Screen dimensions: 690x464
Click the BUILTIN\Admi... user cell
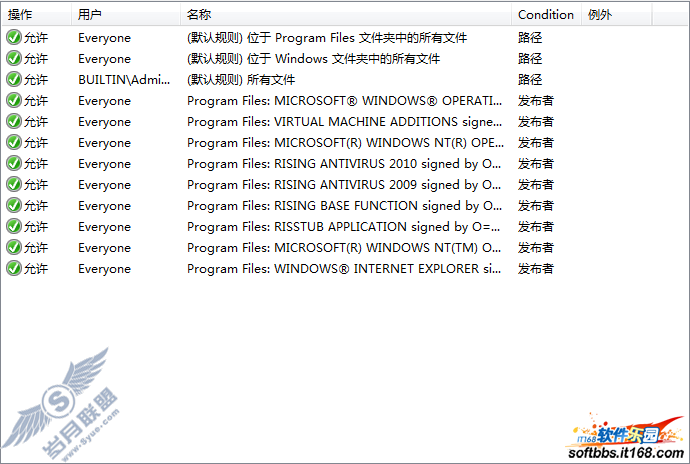(124, 80)
